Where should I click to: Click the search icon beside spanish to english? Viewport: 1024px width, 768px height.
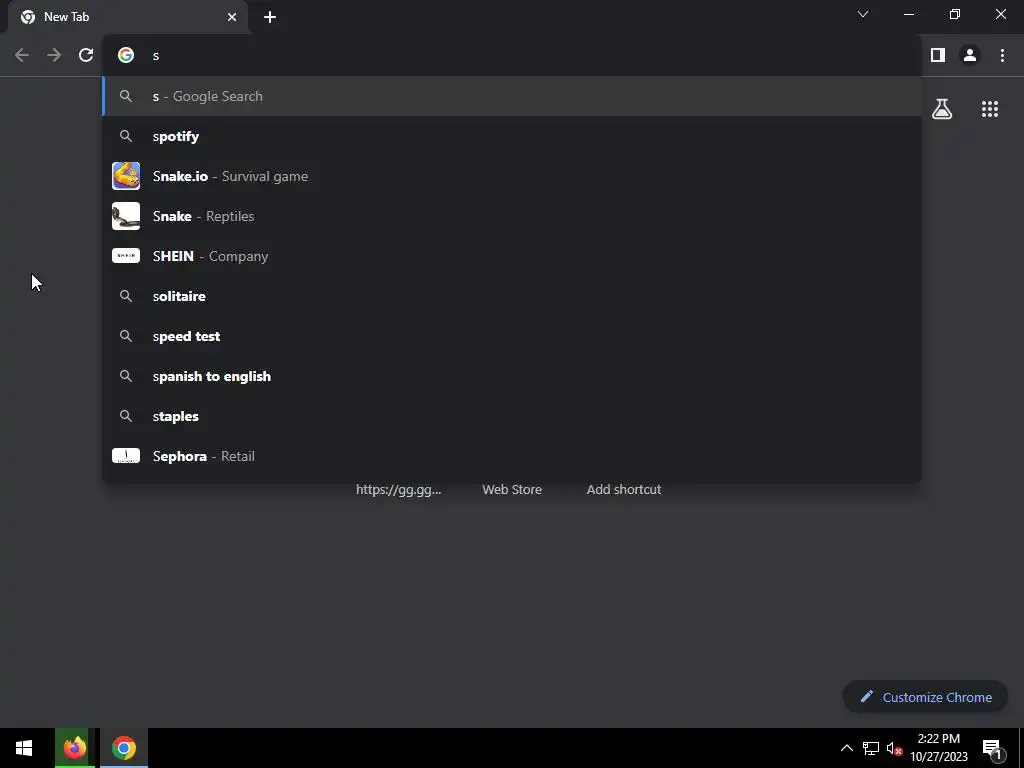[x=126, y=376]
